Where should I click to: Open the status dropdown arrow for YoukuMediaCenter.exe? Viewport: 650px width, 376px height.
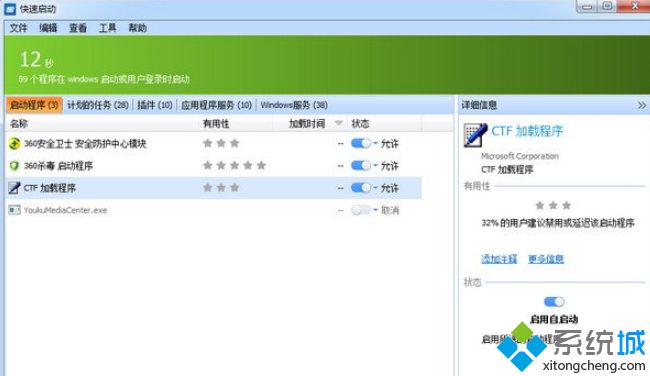[x=376, y=210]
